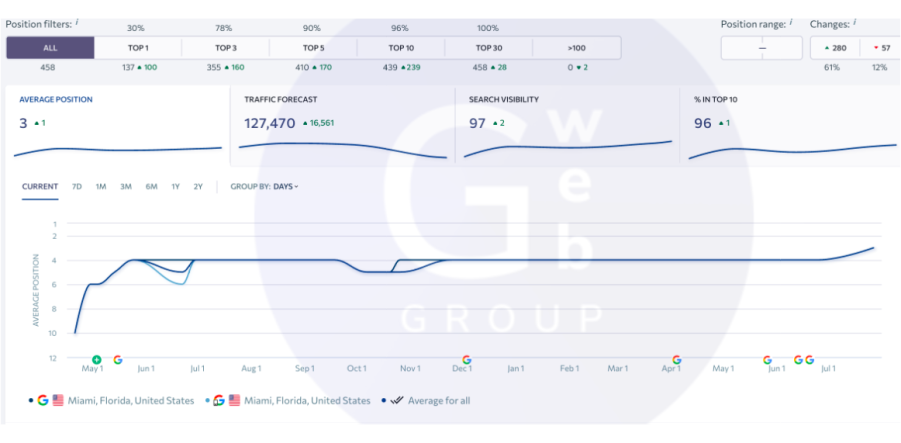Image resolution: width=901 pixels, height=443 pixels.
Task: Filter by declined changes showing 57
Action: (881, 48)
